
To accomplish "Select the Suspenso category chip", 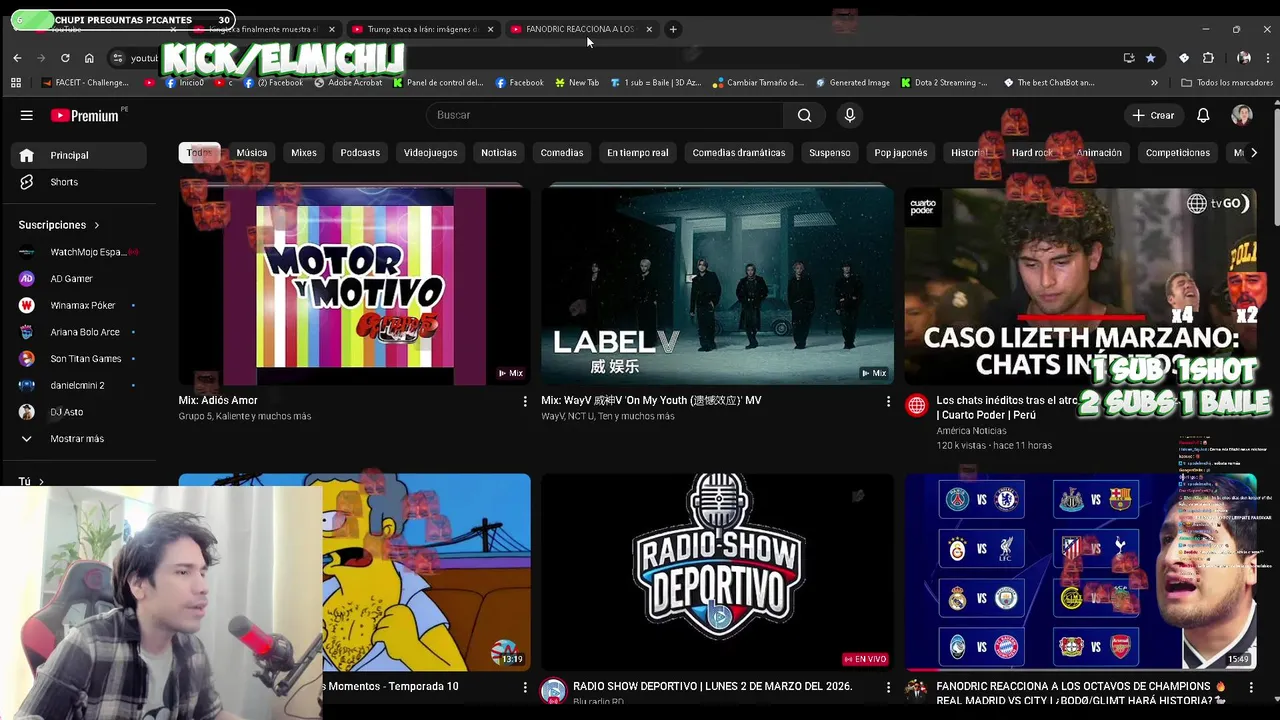I will (830, 153).
